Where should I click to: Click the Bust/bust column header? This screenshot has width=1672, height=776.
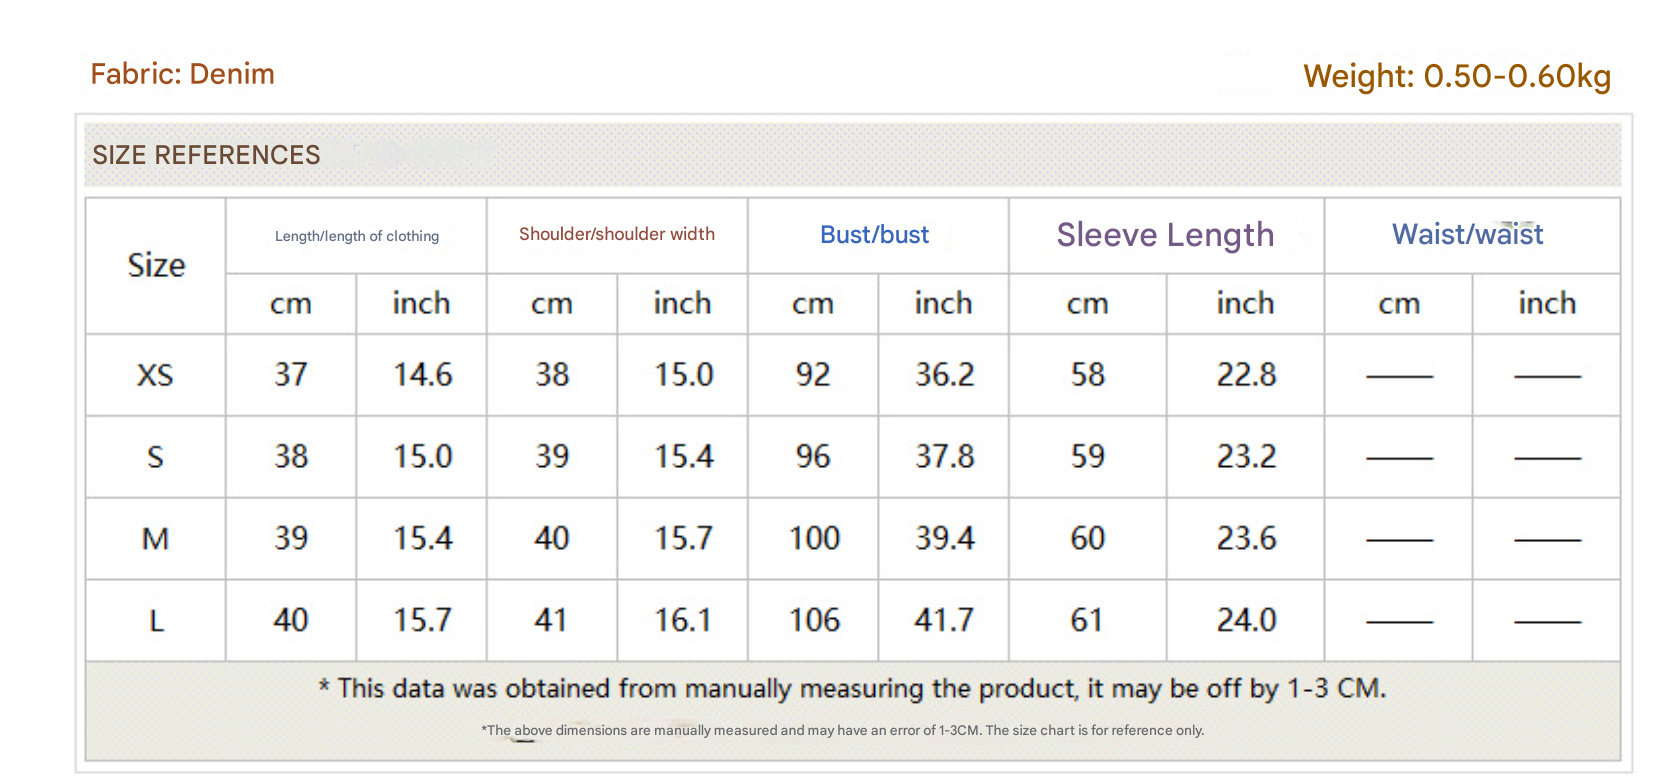pos(874,235)
